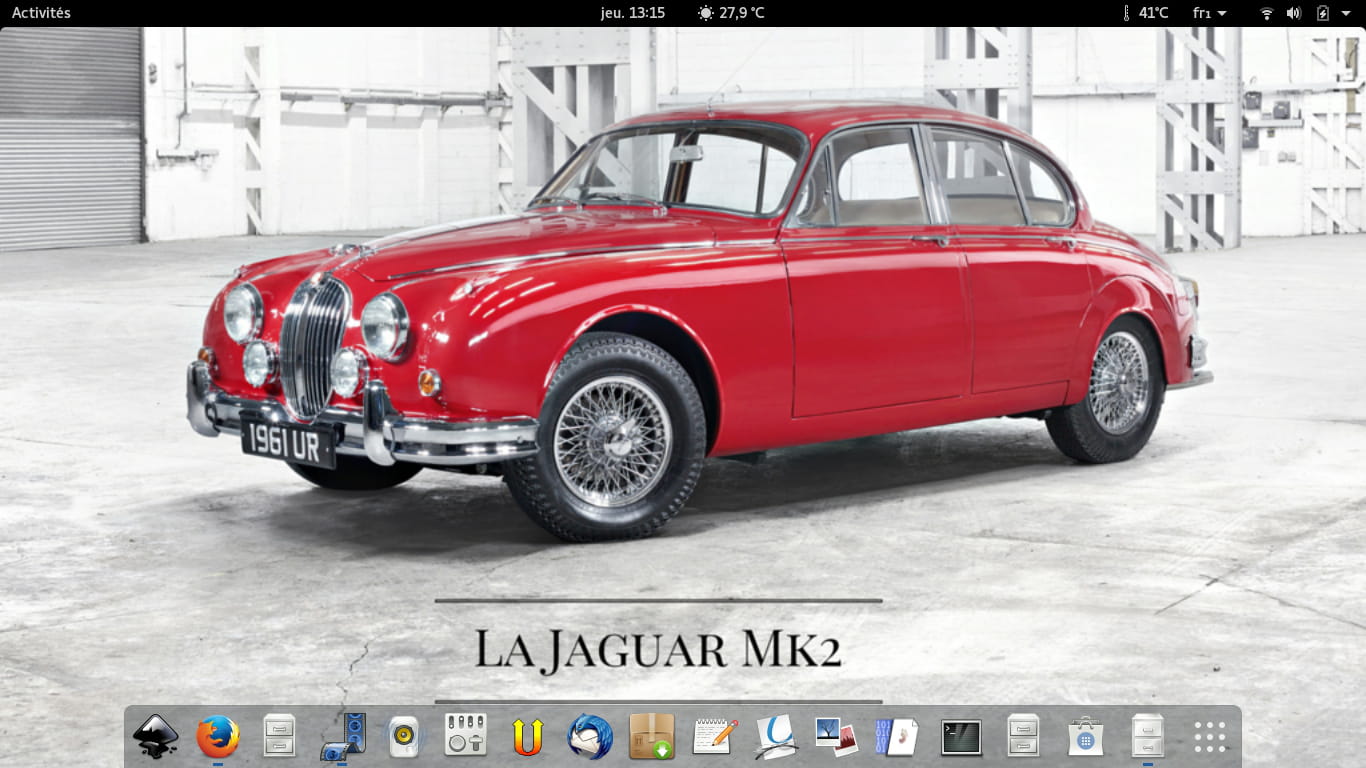
Task: Launch the binary digits hex editor icon
Action: point(899,737)
